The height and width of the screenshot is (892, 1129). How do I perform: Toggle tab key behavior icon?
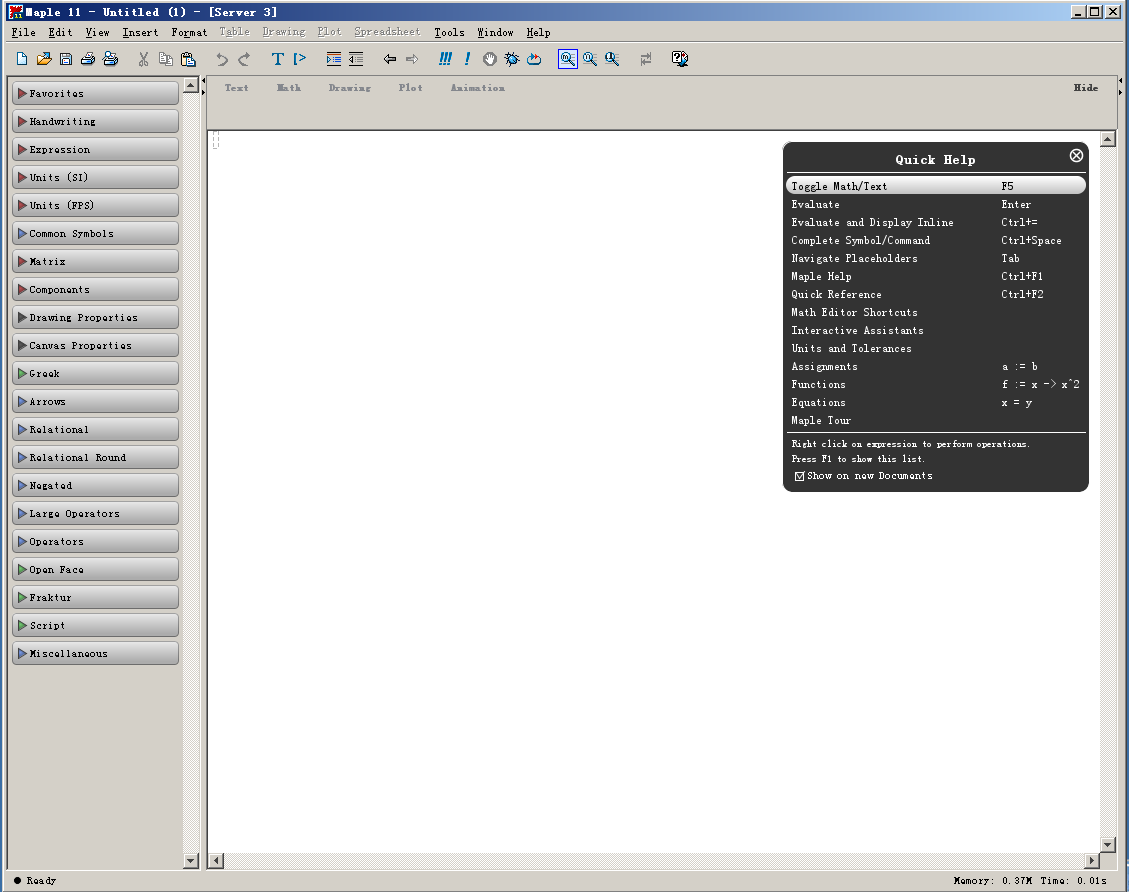coord(646,59)
